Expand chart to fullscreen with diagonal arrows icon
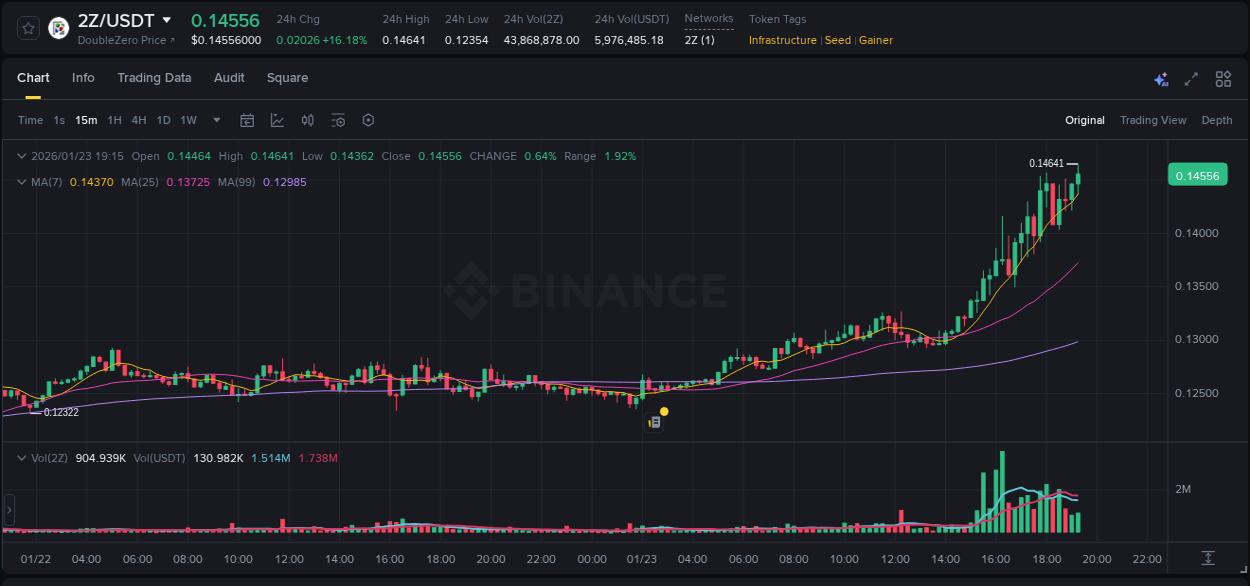1250x586 pixels. click(x=1191, y=78)
